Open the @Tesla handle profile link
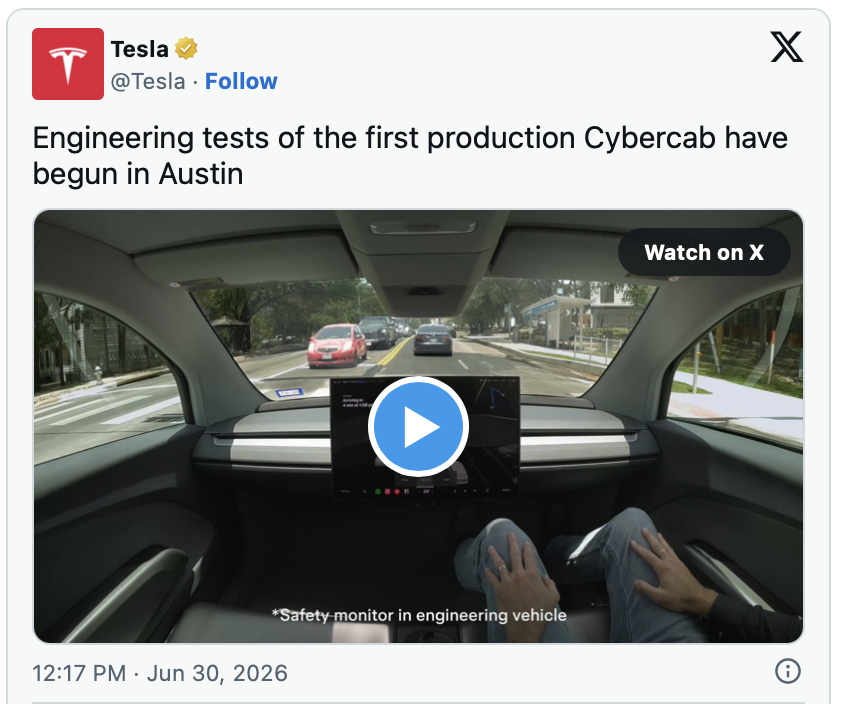844x704 pixels. pyautogui.click(x=148, y=82)
